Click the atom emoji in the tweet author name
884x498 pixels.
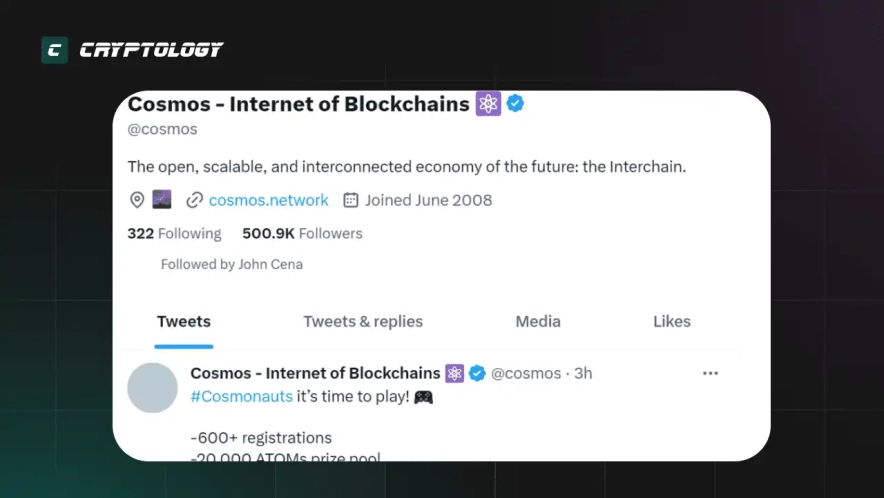tap(455, 373)
